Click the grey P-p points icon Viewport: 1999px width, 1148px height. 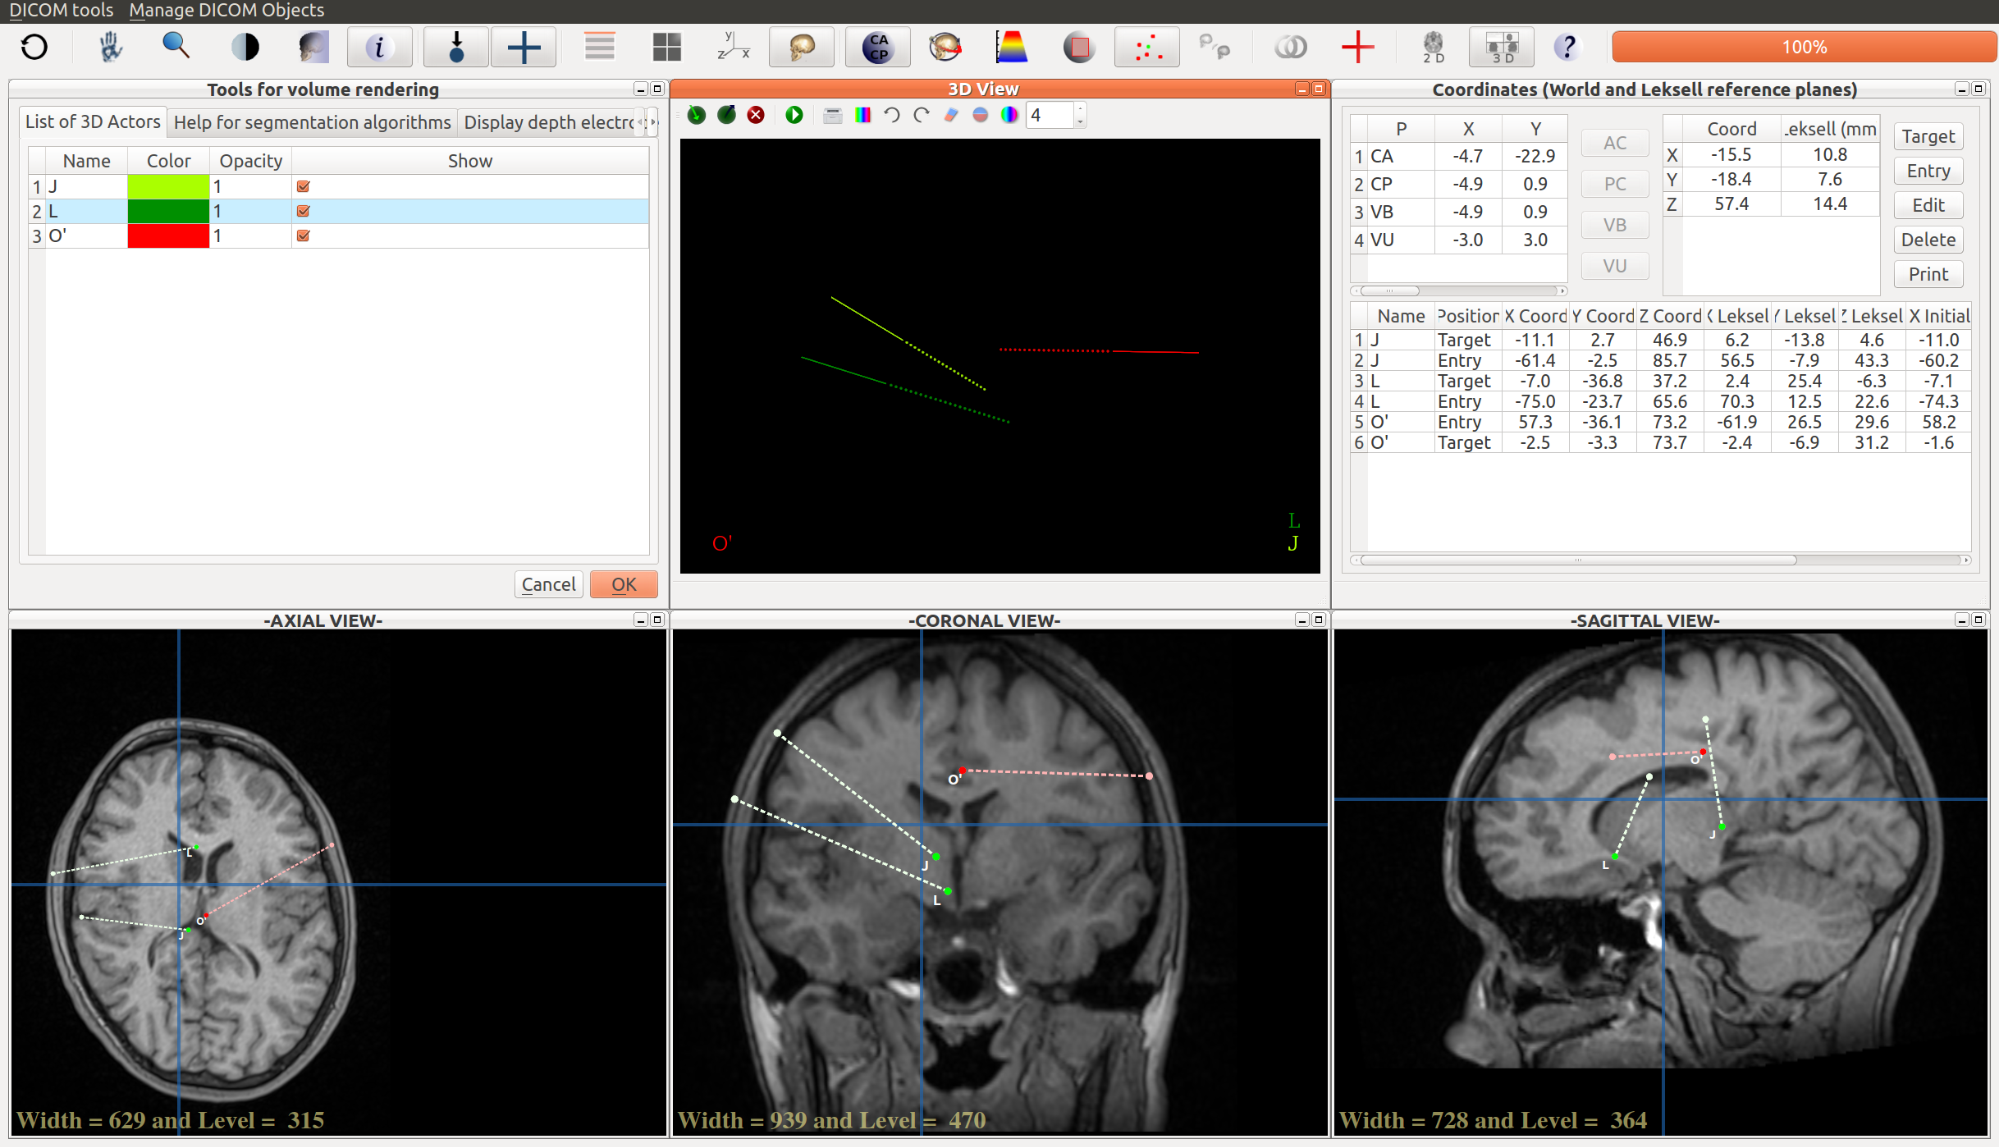[x=1214, y=47]
